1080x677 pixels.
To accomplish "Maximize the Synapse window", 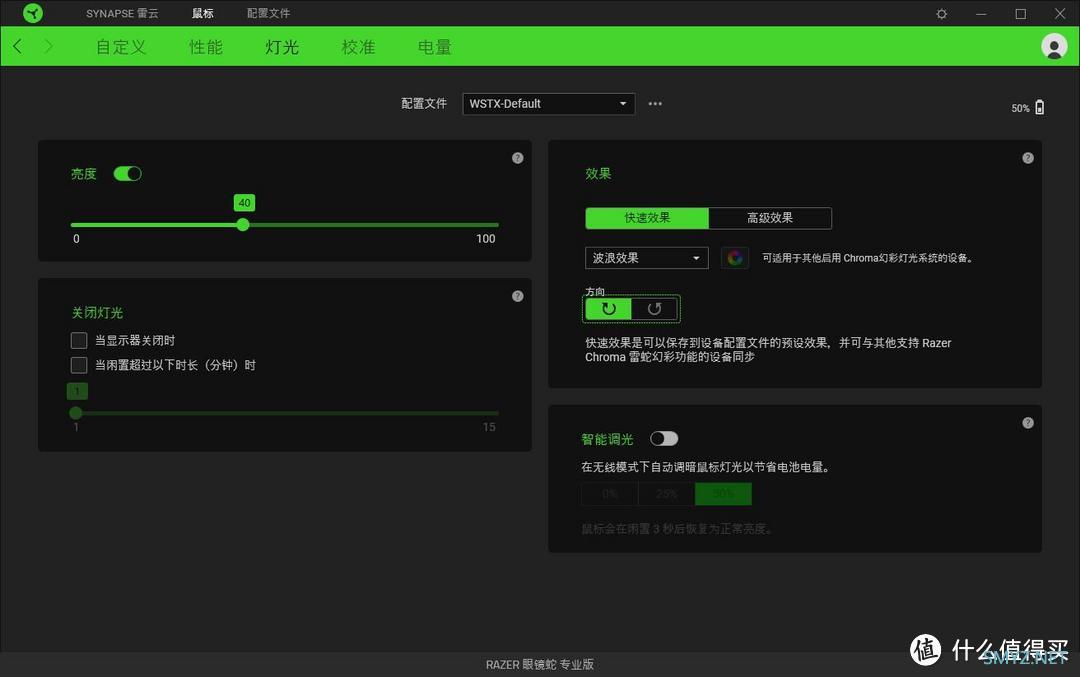I will click(x=1020, y=14).
